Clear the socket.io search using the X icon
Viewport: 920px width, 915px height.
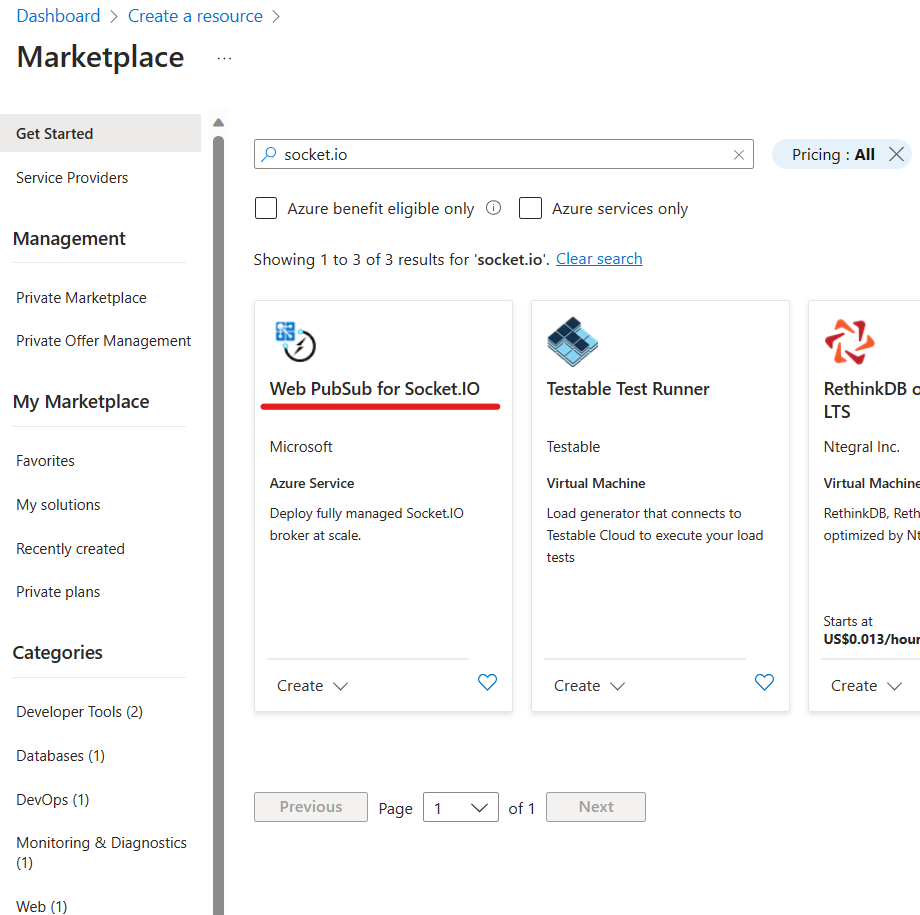(x=738, y=154)
